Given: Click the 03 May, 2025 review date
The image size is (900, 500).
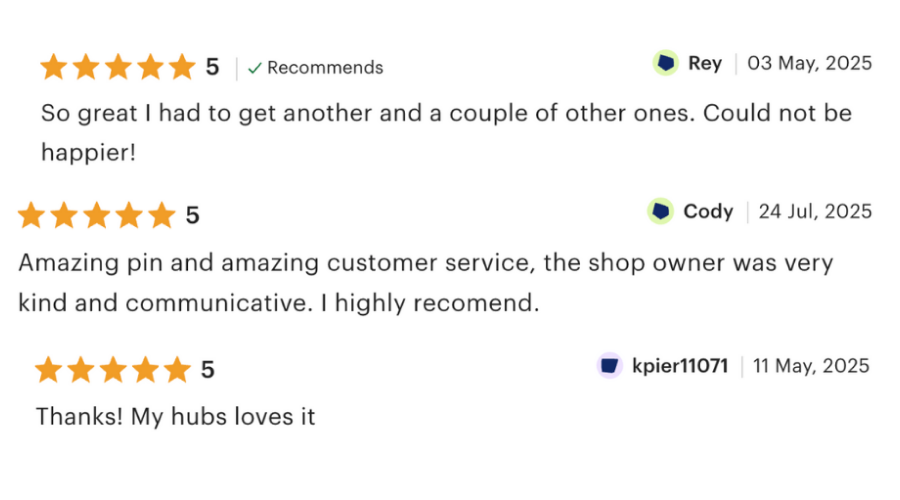Looking at the screenshot, I should pos(810,63).
